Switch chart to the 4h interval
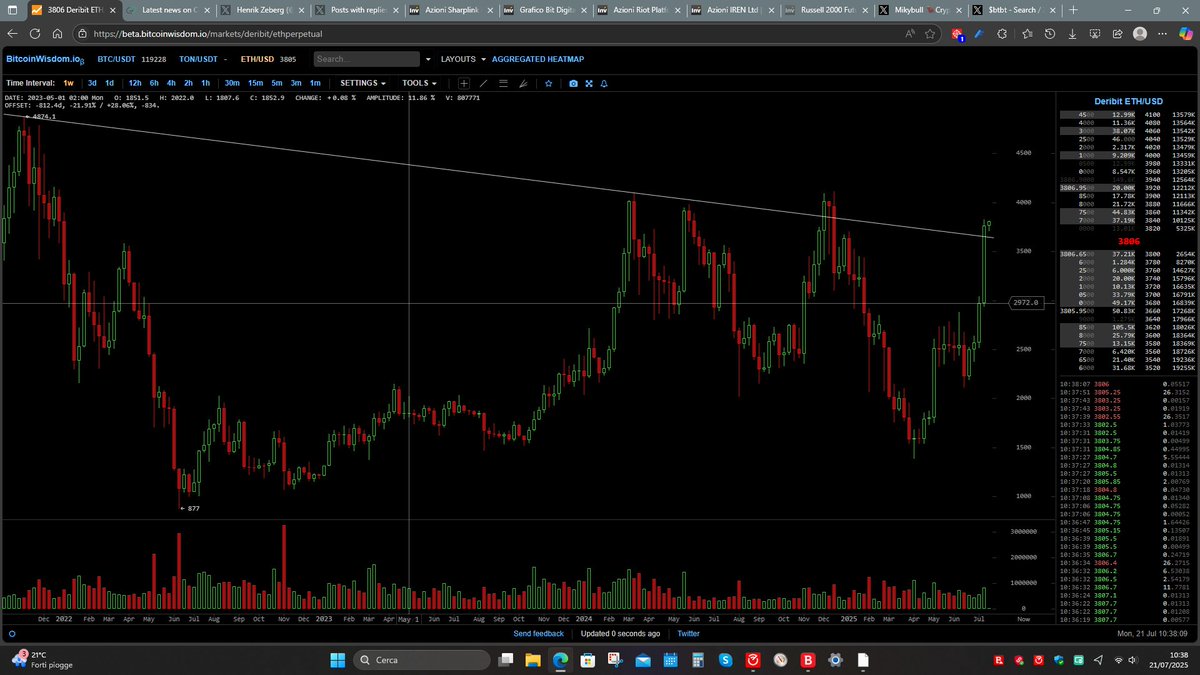The image size is (1200, 675). tap(171, 83)
